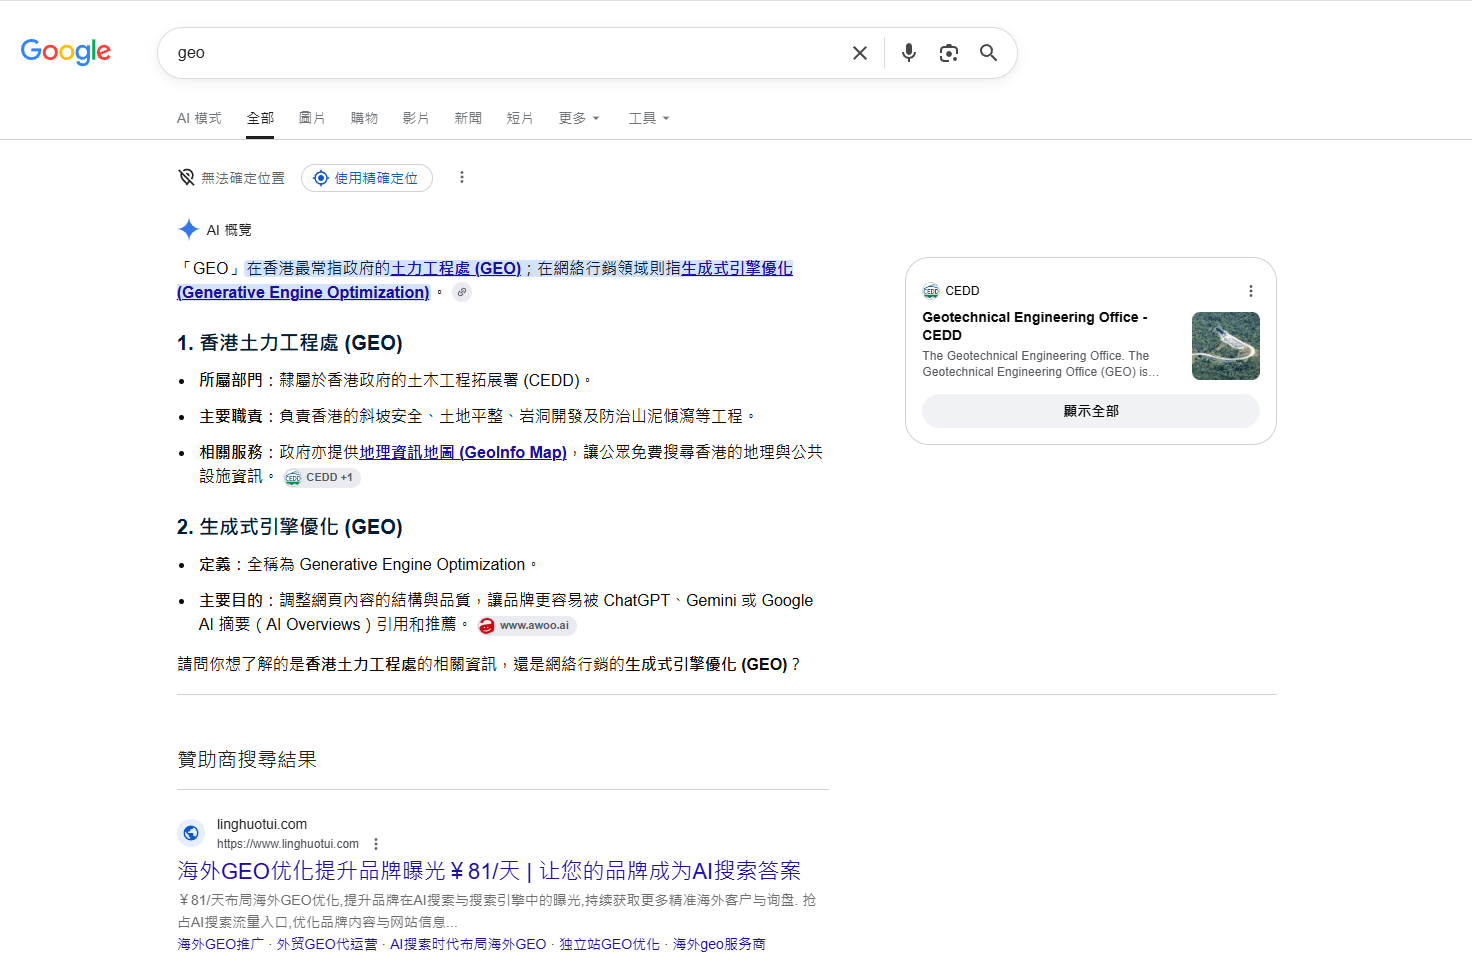Click the 贊助商搜尋結果 heading

[x=247, y=760]
